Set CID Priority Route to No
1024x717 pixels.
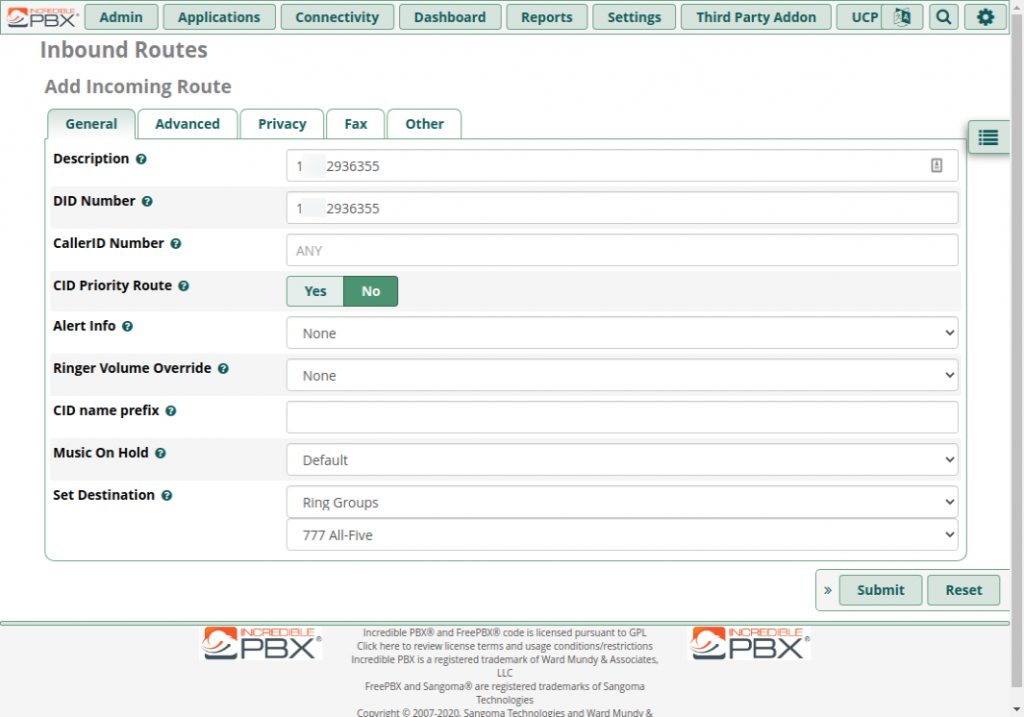pyautogui.click(x=370, y=291)
